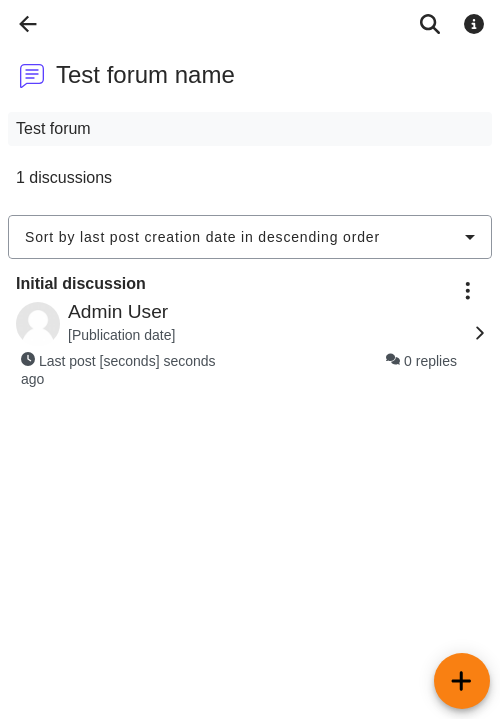Click the Publication date text
The image size is (500, 720).
122,335
